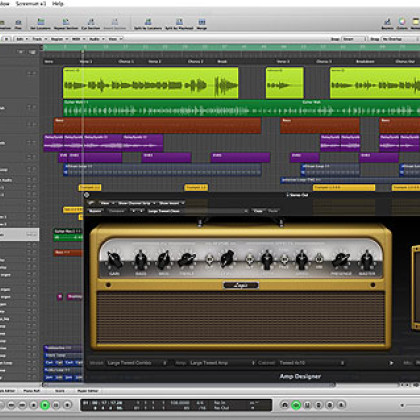Click the Cut Section toolbar icon

[x=91, y=24]
